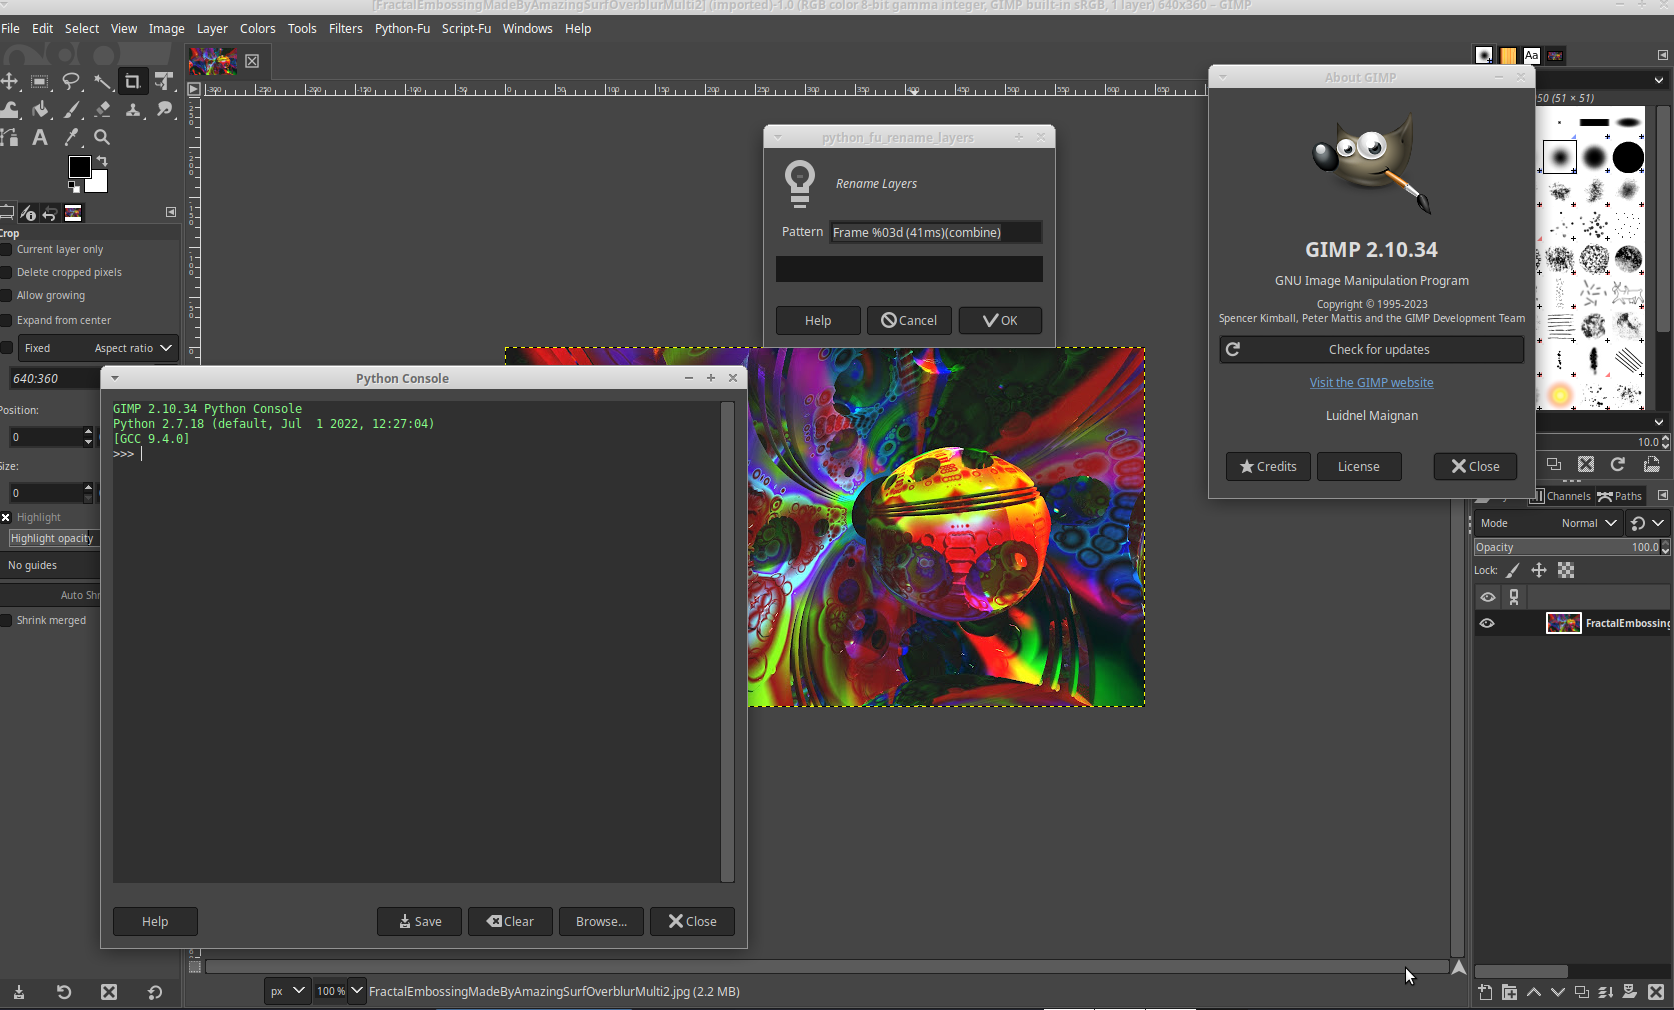Swap foreground and background colors arrow
Image resolution: width=1674 pixels, height=1010 pixels.
click(102, 161)
